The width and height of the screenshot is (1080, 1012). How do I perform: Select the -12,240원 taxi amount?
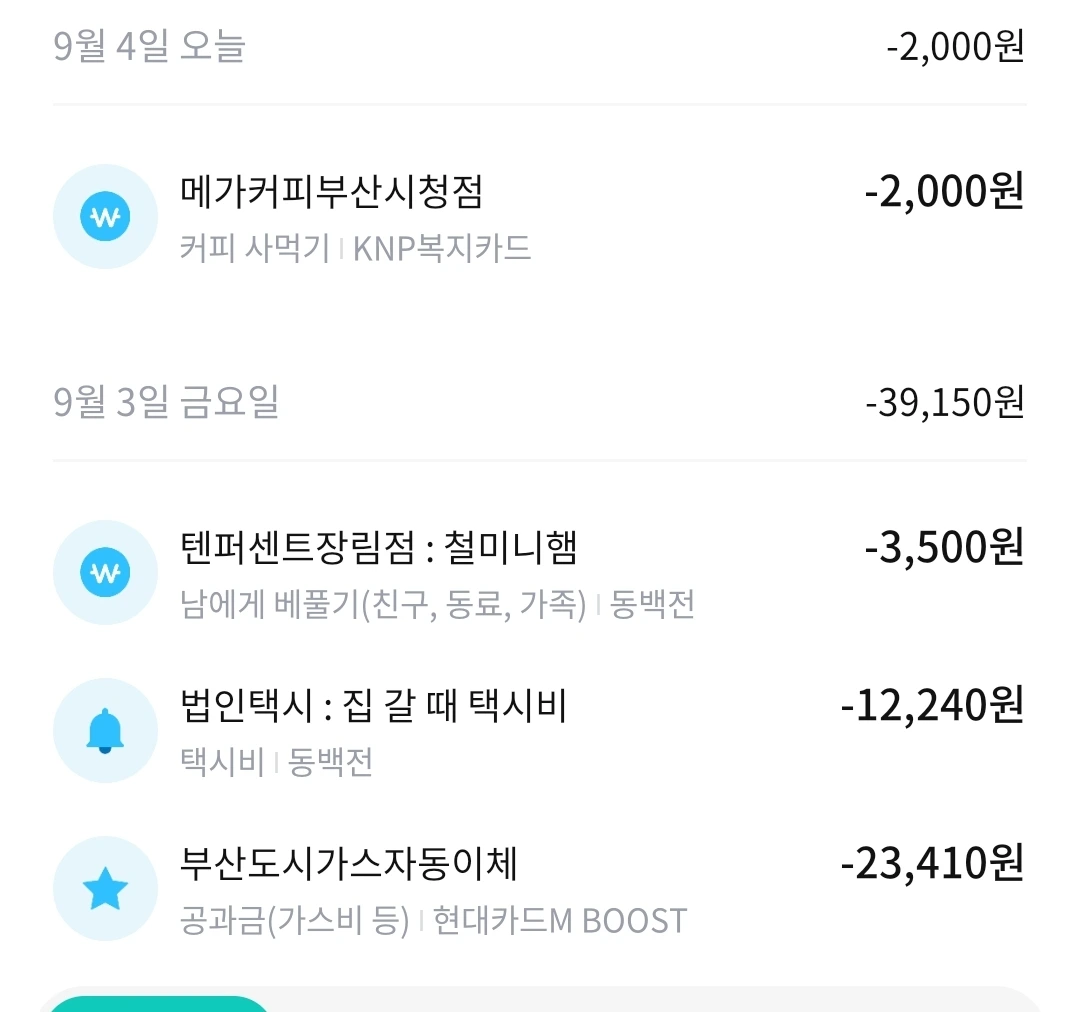coord(932,706)
